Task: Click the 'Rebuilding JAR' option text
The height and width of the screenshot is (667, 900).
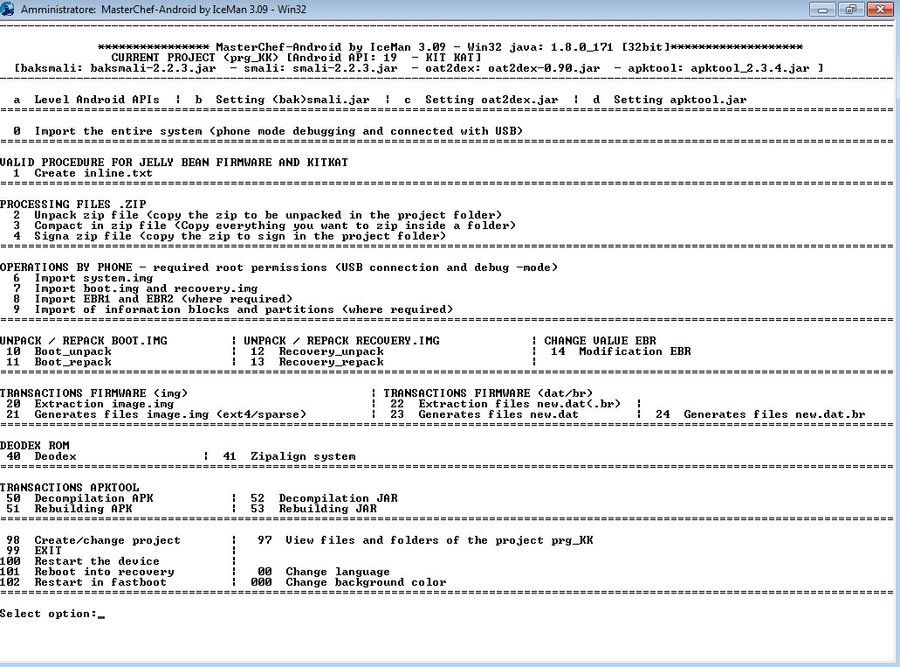Action: 328,508
